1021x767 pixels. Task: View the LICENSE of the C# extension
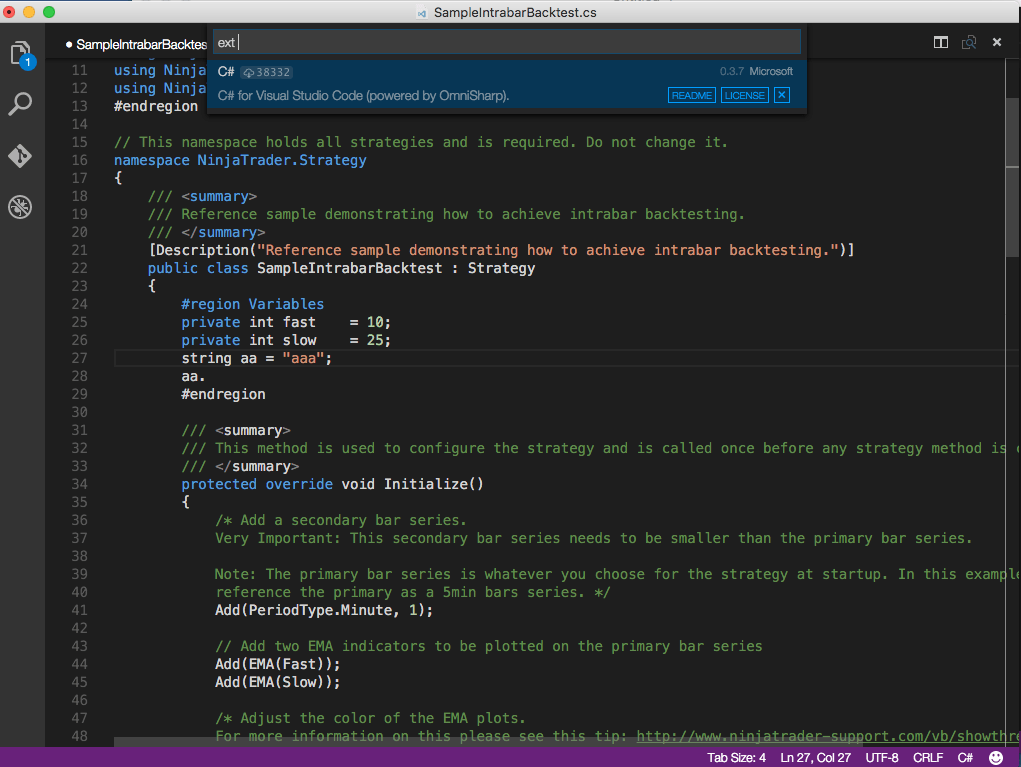point(744,95)
